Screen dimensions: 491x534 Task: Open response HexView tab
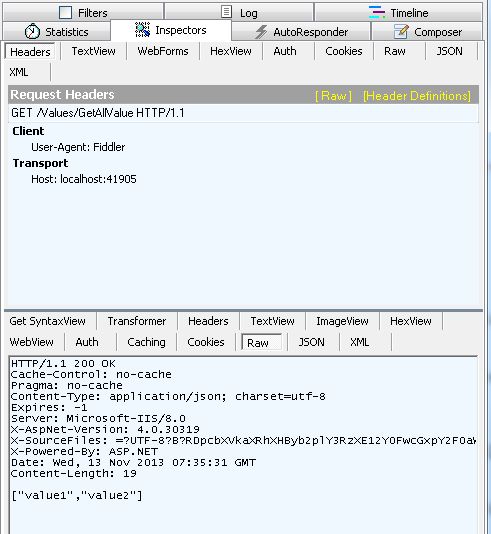(x=411, y=321)
